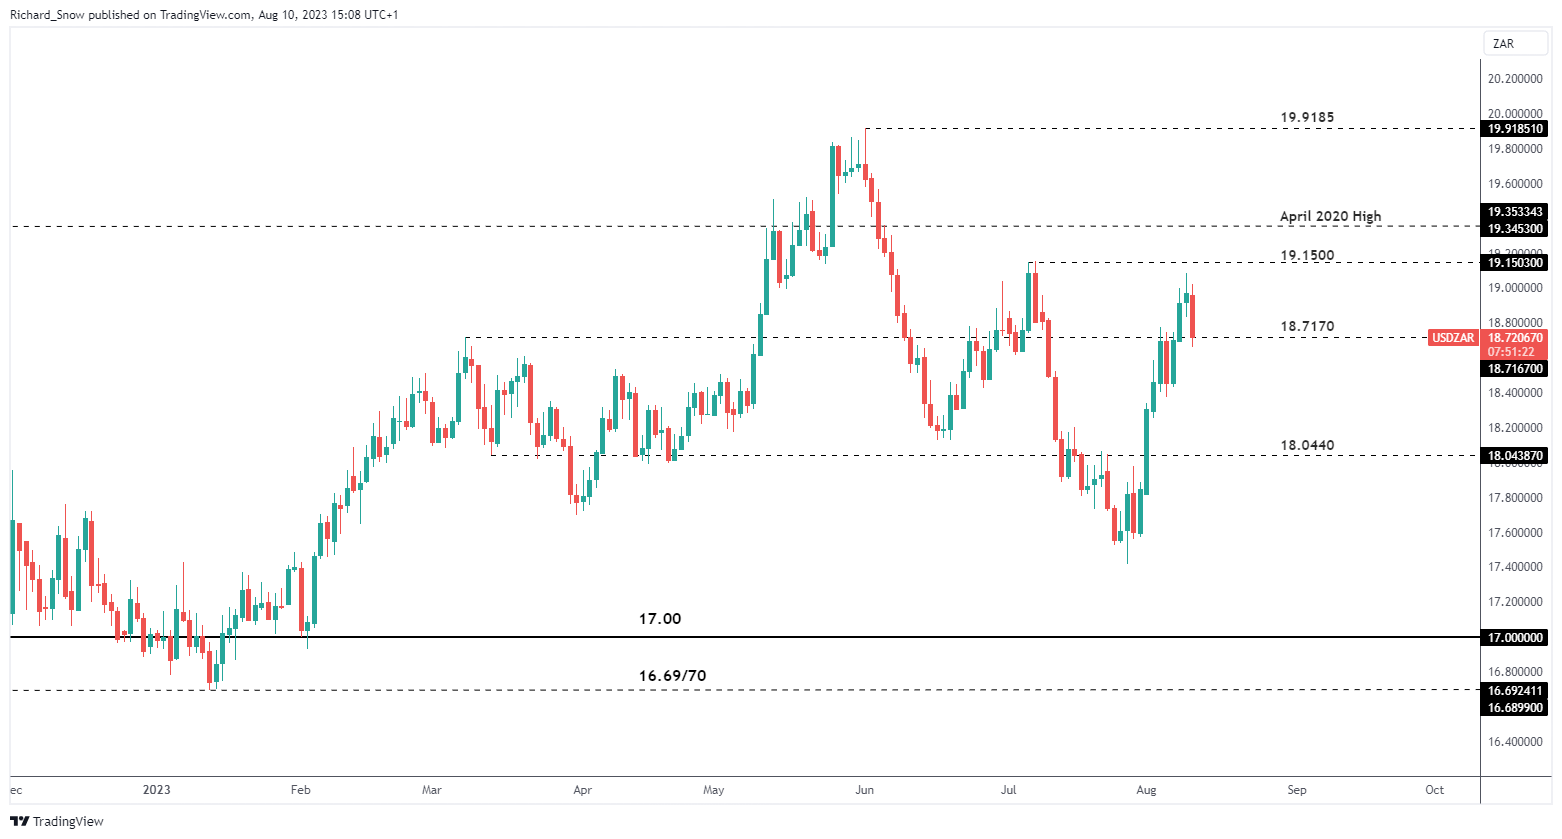The image size is (1562, 839).
Task: Click the 17.400000 axis tick
Action: 1514,567
